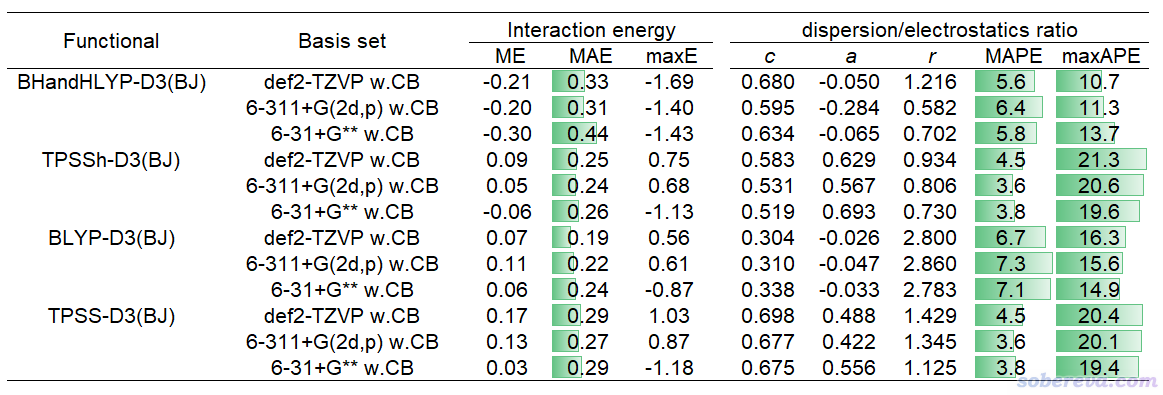Image resolution: width=1163 pixels, height=395 pixels.
Task: Select the TPSS-D3(BJ) functional label
Action: pyautogui.click(x=111, y=316)
